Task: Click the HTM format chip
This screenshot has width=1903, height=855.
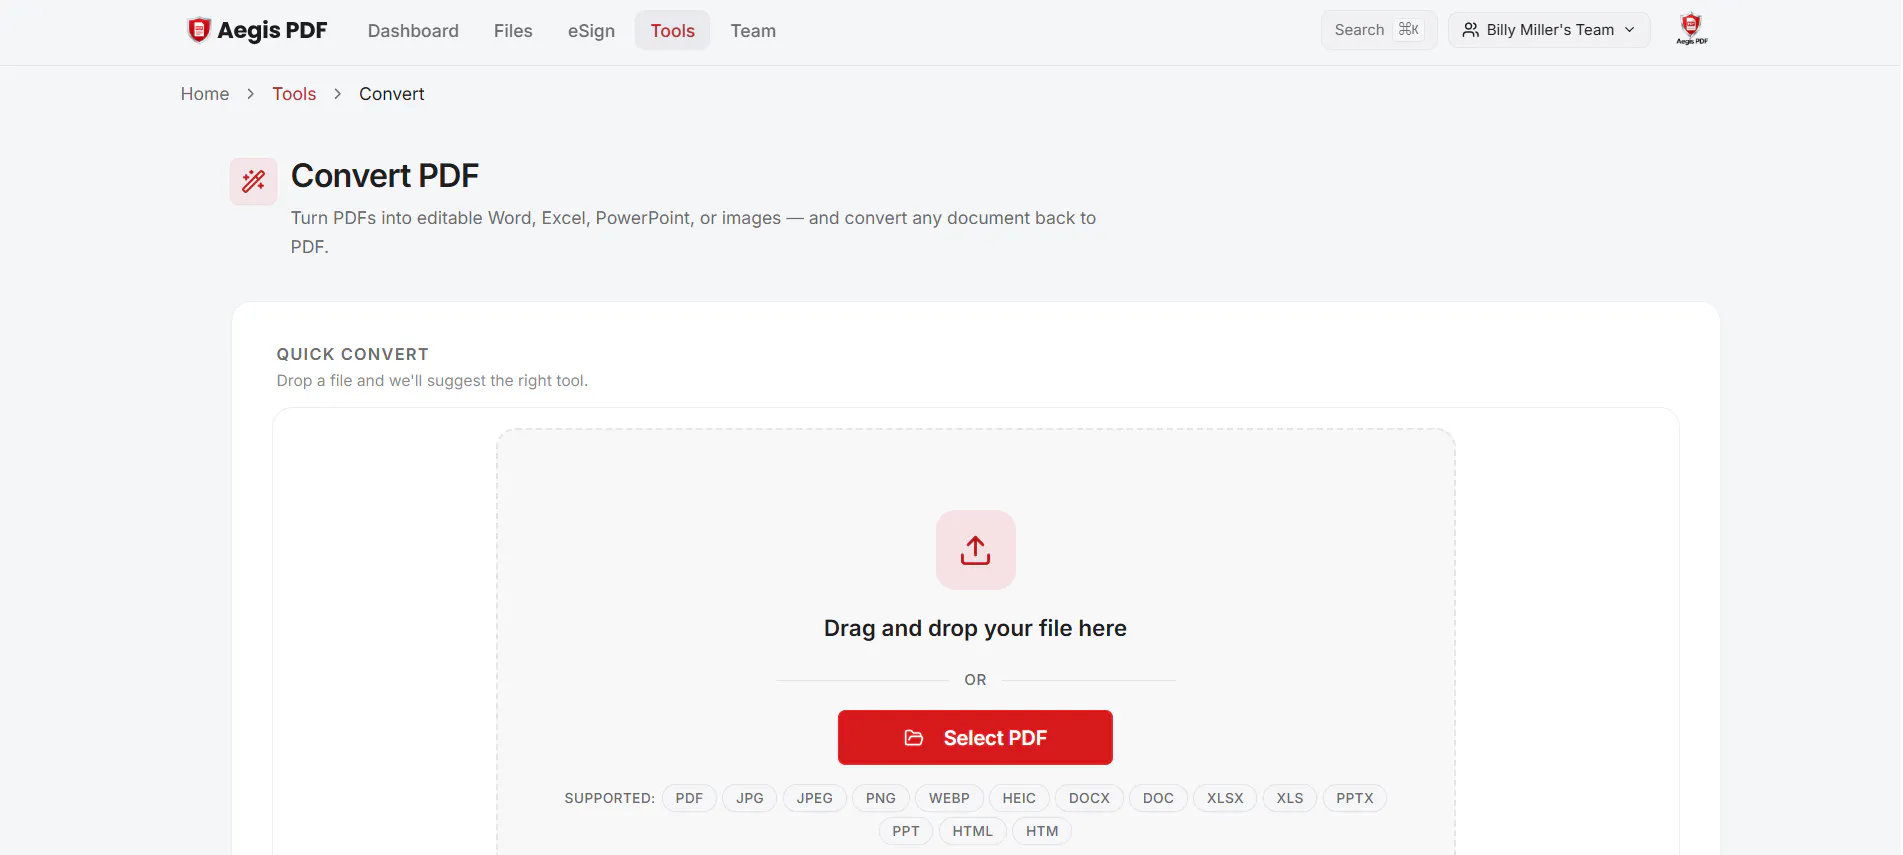Action: click(1042, 831)
